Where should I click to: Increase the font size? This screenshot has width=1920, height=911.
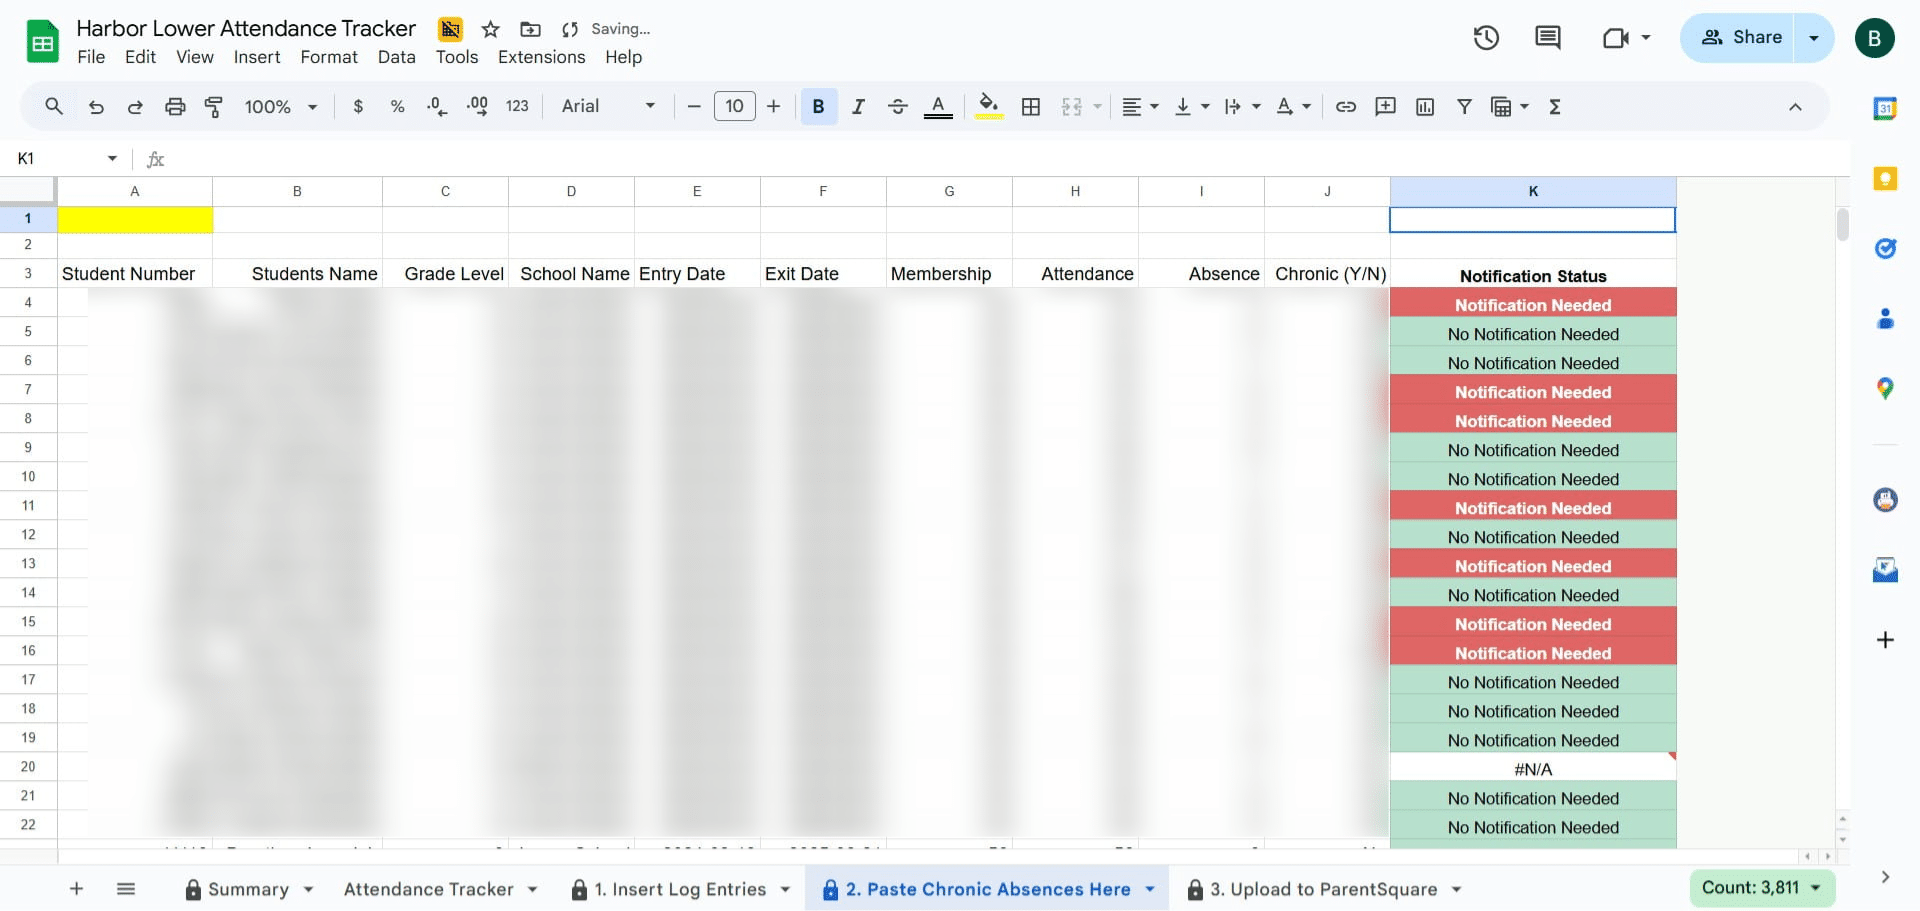[x=773, y=106]
